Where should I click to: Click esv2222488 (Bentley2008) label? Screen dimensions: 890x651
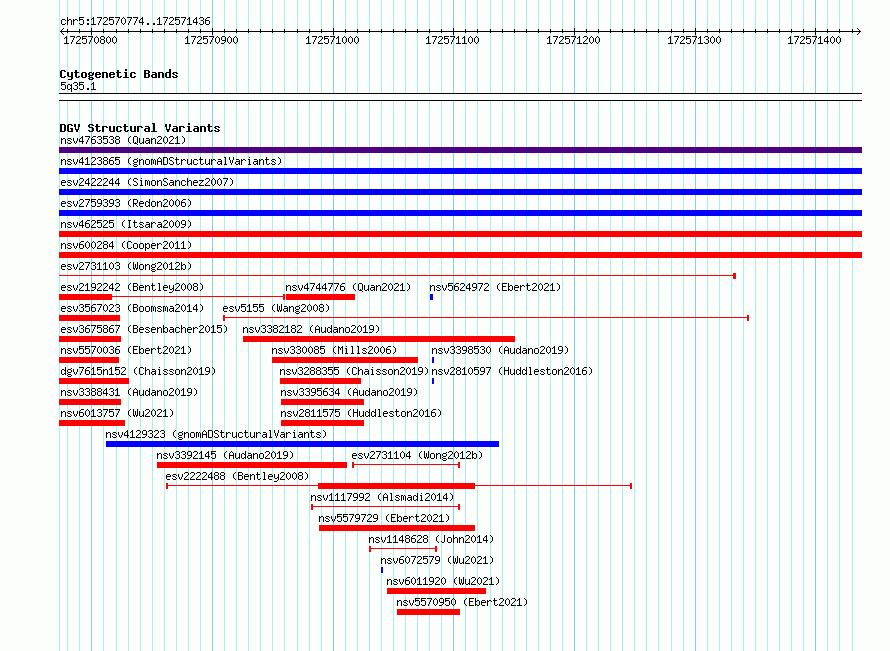237,476
